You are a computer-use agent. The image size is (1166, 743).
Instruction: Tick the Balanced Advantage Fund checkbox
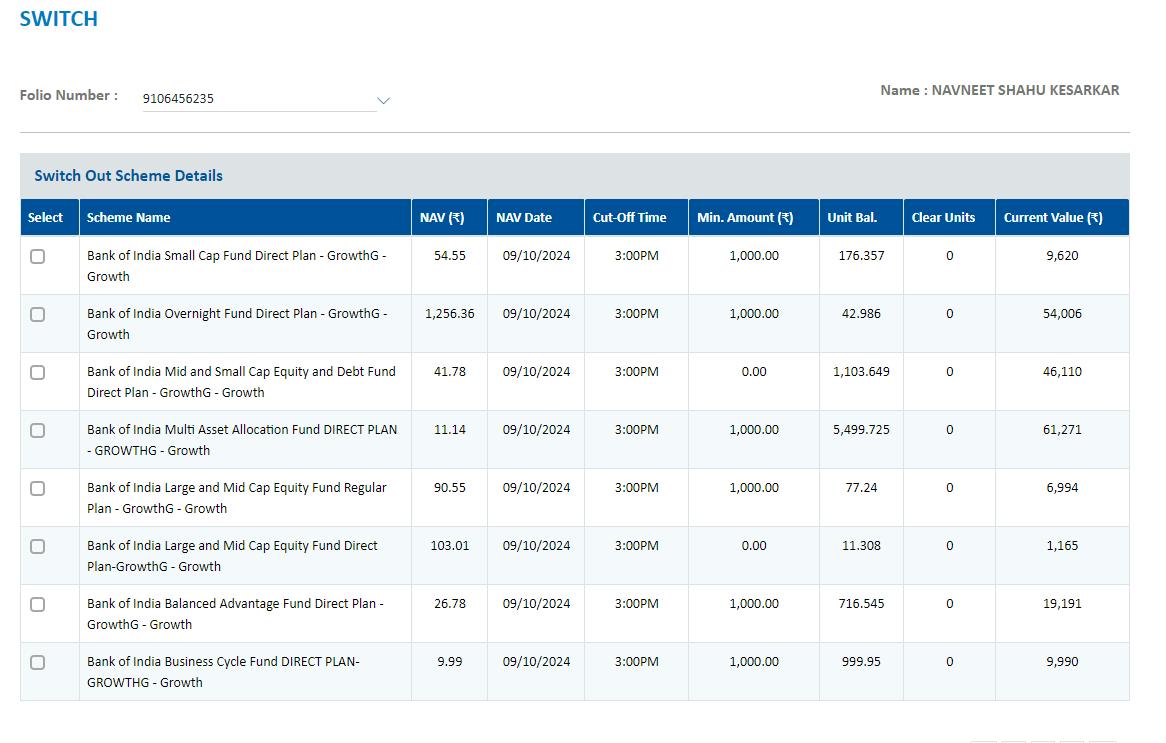(37, 605)
